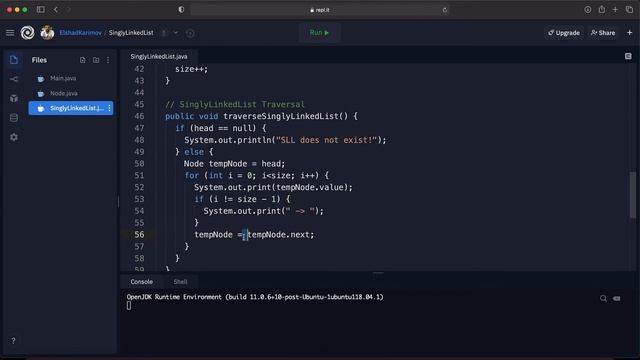Toggle the editor layout icon at top right
This screenshot has width=640, height=360.
(x=628, y=56)
